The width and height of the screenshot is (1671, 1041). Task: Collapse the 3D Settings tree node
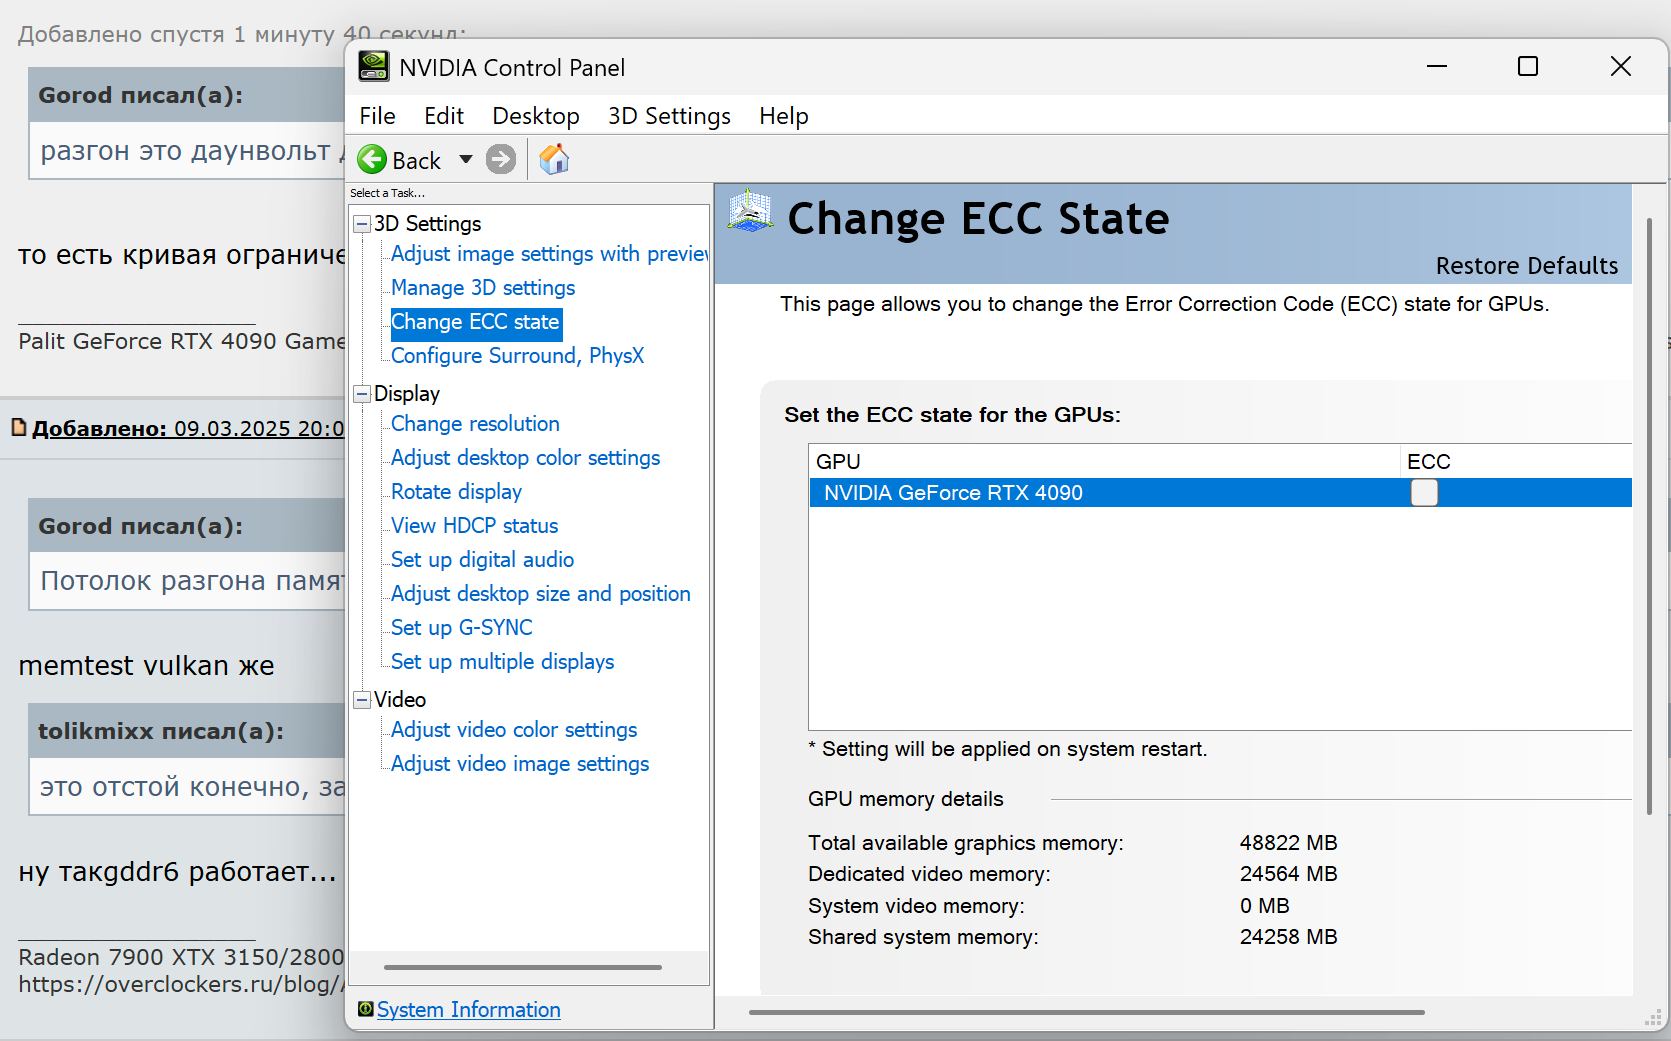[x=363, y=224]
